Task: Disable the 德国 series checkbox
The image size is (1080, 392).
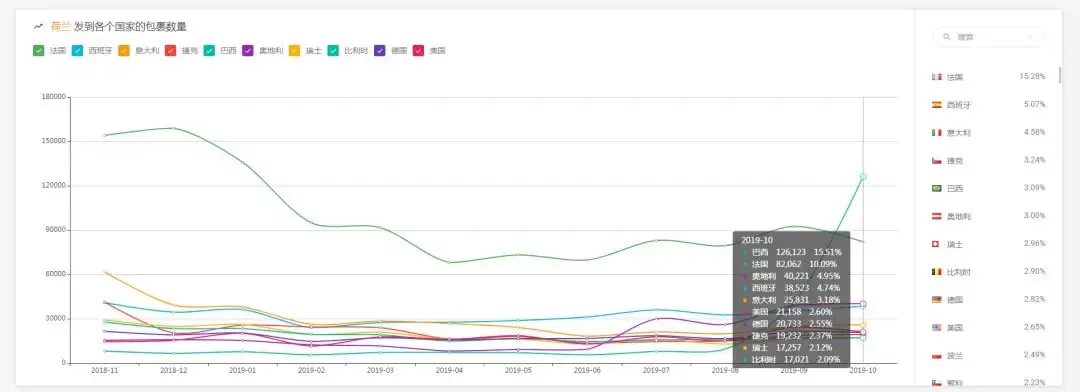Action: 380,50
